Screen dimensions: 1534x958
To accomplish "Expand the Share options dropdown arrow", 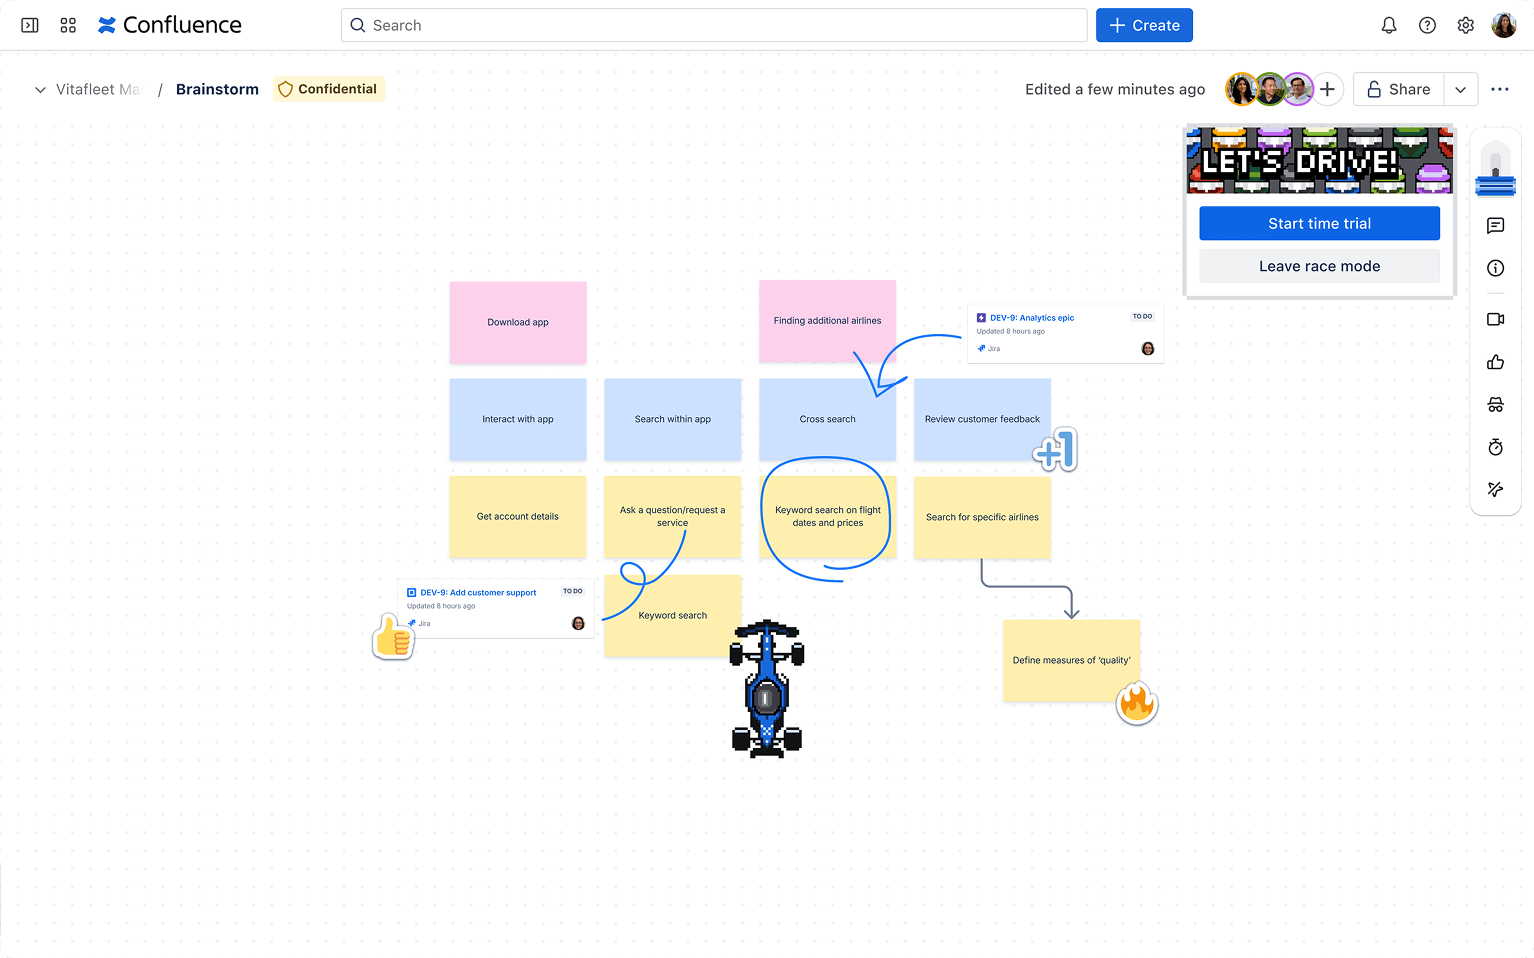I will [x=1460, y=89].
